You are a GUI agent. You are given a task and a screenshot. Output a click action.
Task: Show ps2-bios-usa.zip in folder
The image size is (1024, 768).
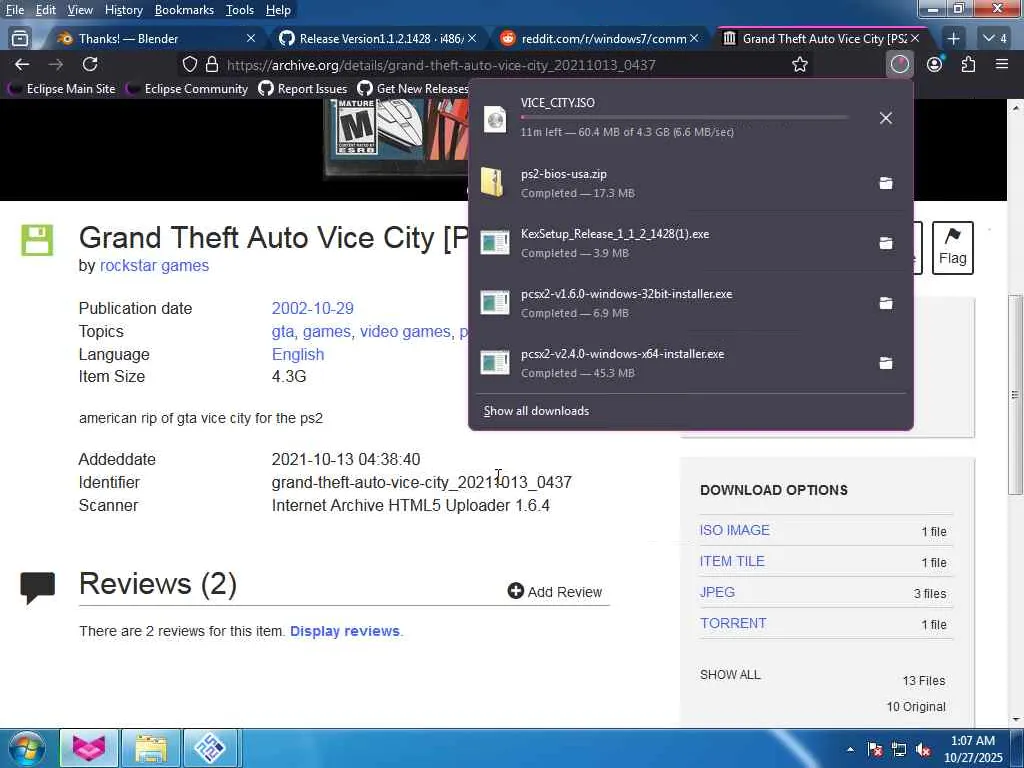[x=886, y=183]
